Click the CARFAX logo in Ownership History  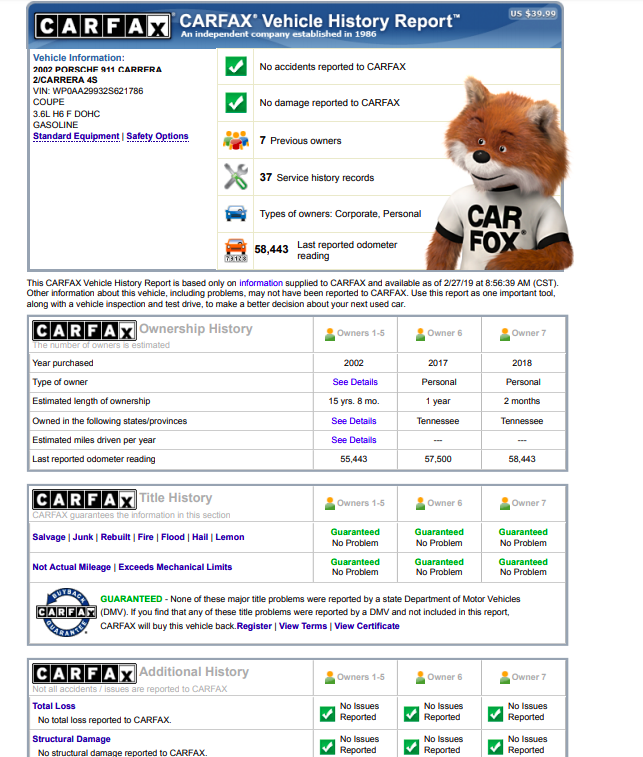point(84,331)
